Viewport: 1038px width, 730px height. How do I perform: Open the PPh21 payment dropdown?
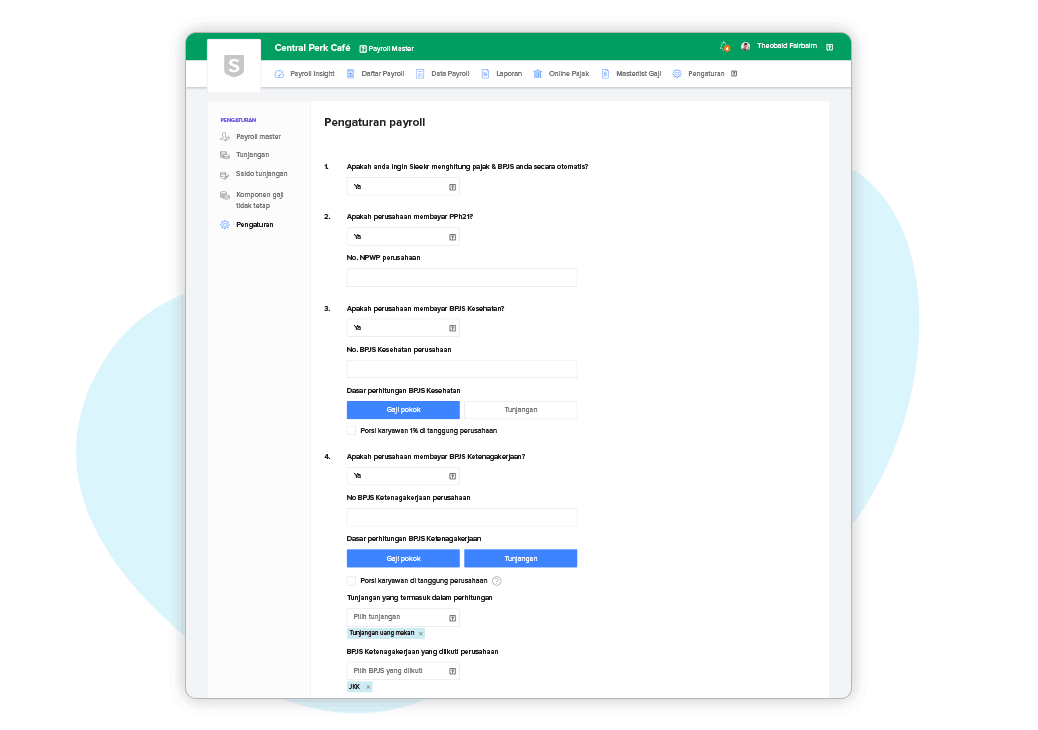[403, 237]
